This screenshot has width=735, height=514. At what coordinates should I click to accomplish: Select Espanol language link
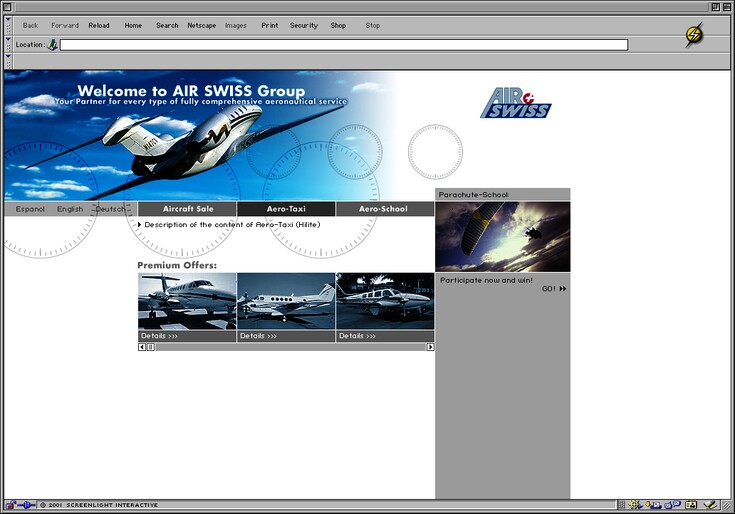tap(30, 209)
